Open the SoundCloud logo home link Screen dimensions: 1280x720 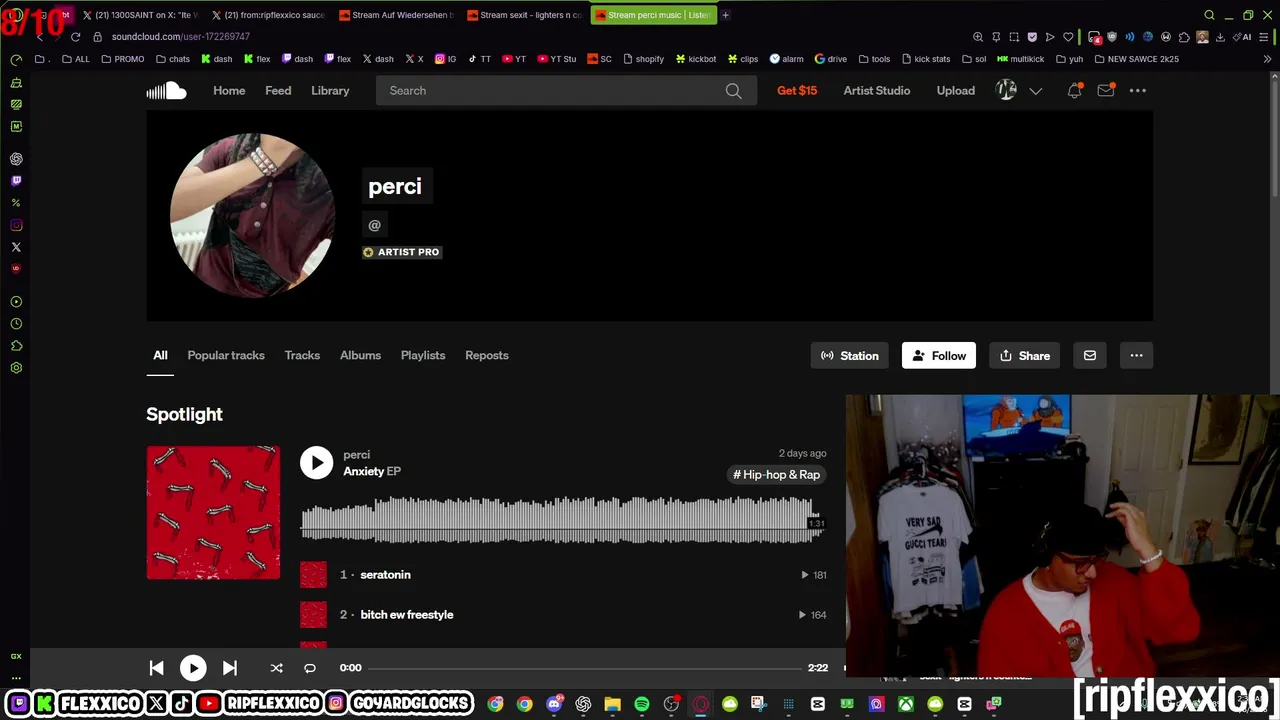point(166,91)
